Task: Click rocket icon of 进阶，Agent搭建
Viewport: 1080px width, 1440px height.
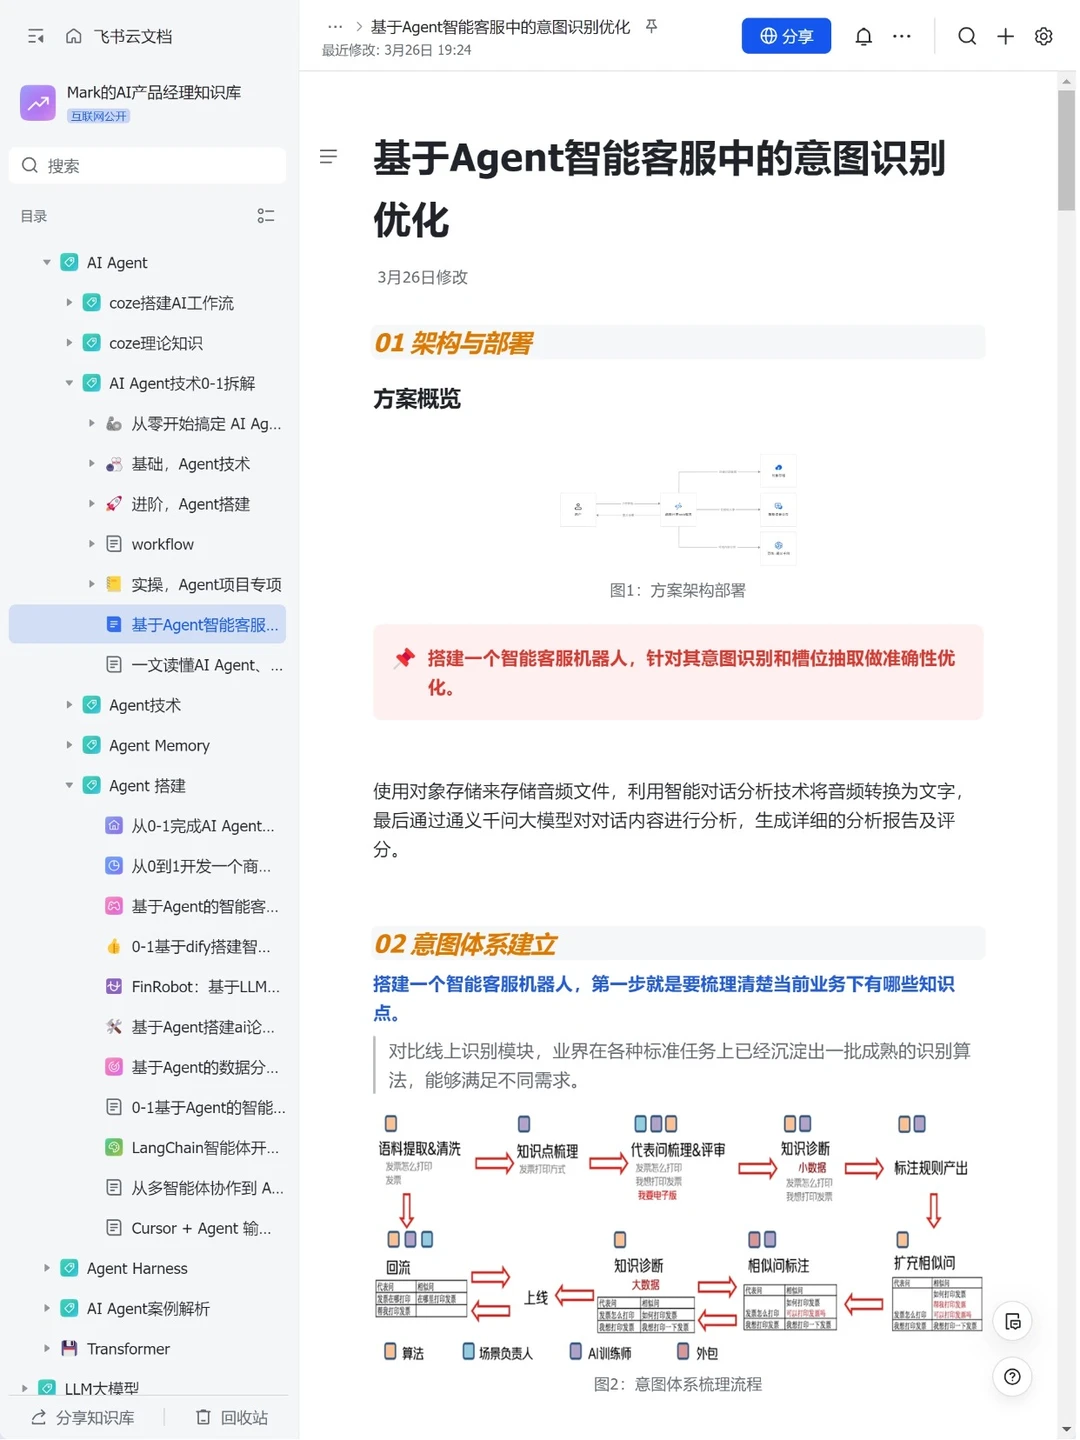Action: tap(114, 504)
